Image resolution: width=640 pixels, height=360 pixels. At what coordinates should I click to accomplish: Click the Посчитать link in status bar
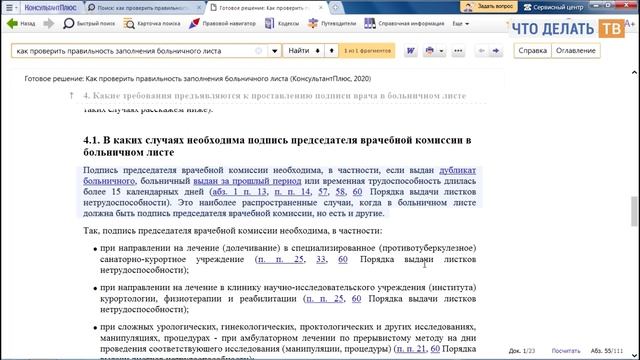click(x=566, y=351)
